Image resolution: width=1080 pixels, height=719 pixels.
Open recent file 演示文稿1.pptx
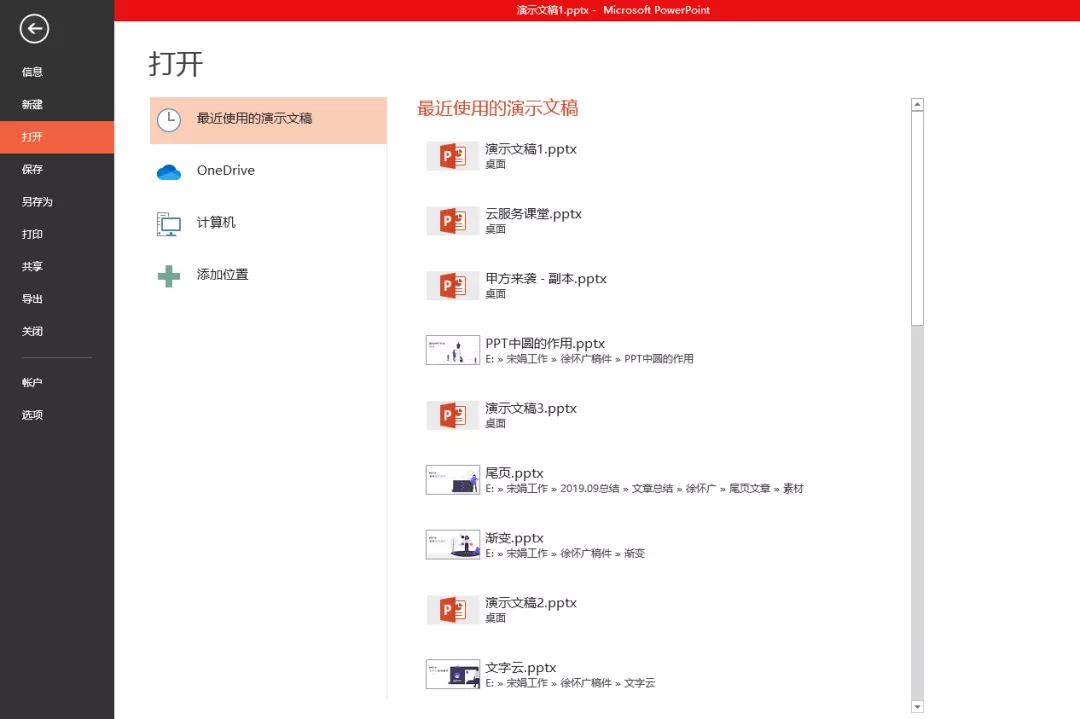click(531, 149)
